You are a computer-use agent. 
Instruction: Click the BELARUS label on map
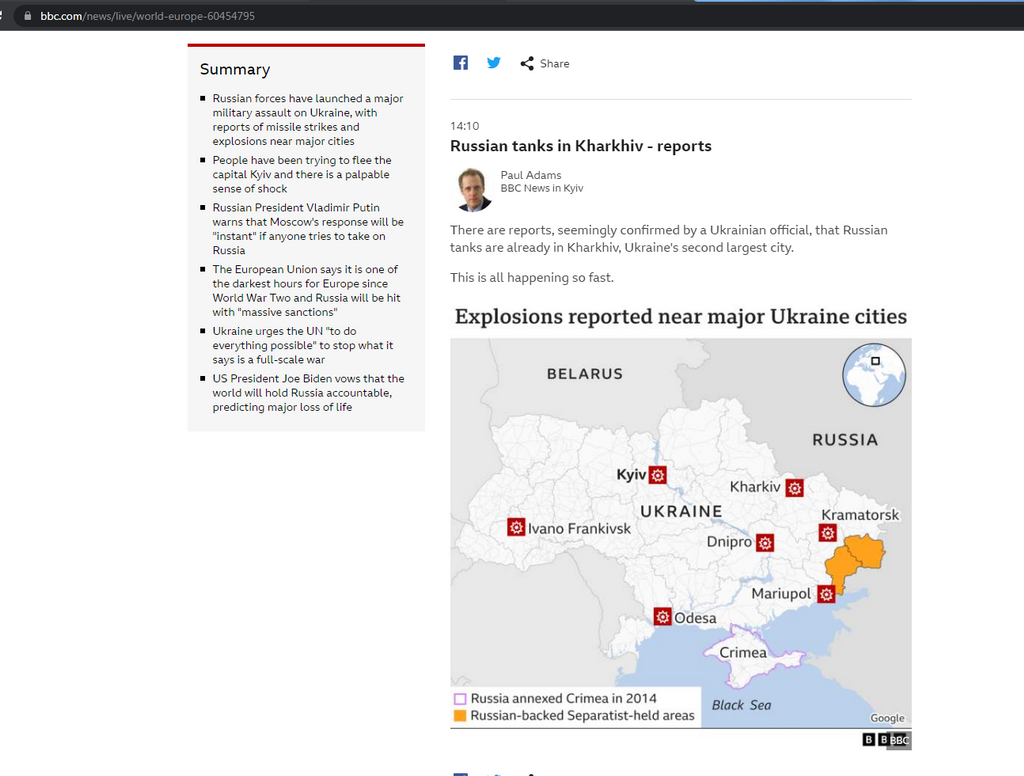585,374
